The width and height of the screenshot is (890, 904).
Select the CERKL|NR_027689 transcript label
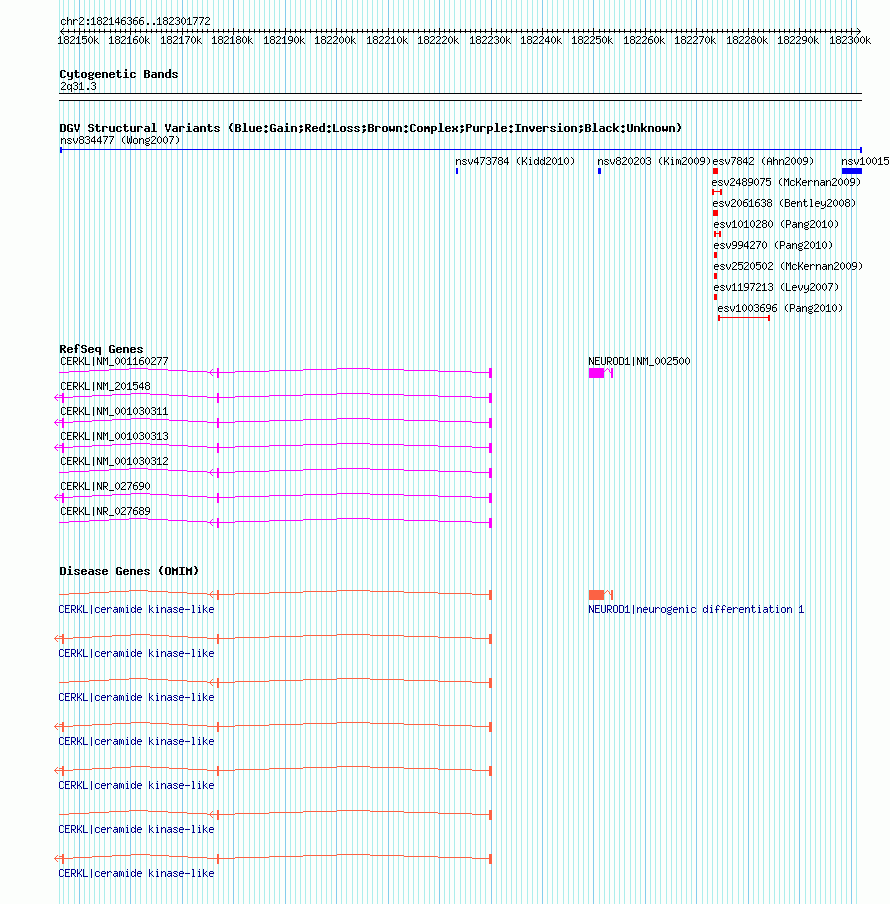click(x=105, y=511)
